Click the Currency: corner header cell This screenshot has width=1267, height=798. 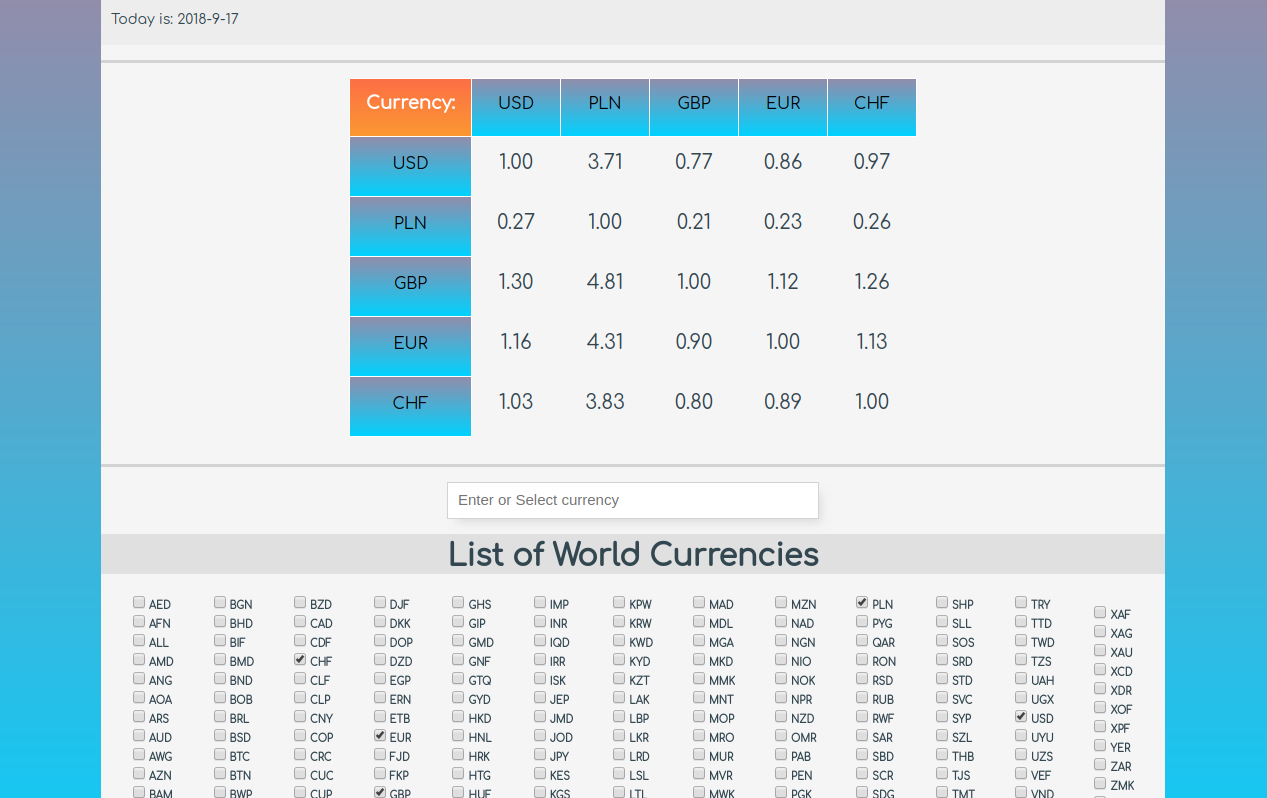410,107
